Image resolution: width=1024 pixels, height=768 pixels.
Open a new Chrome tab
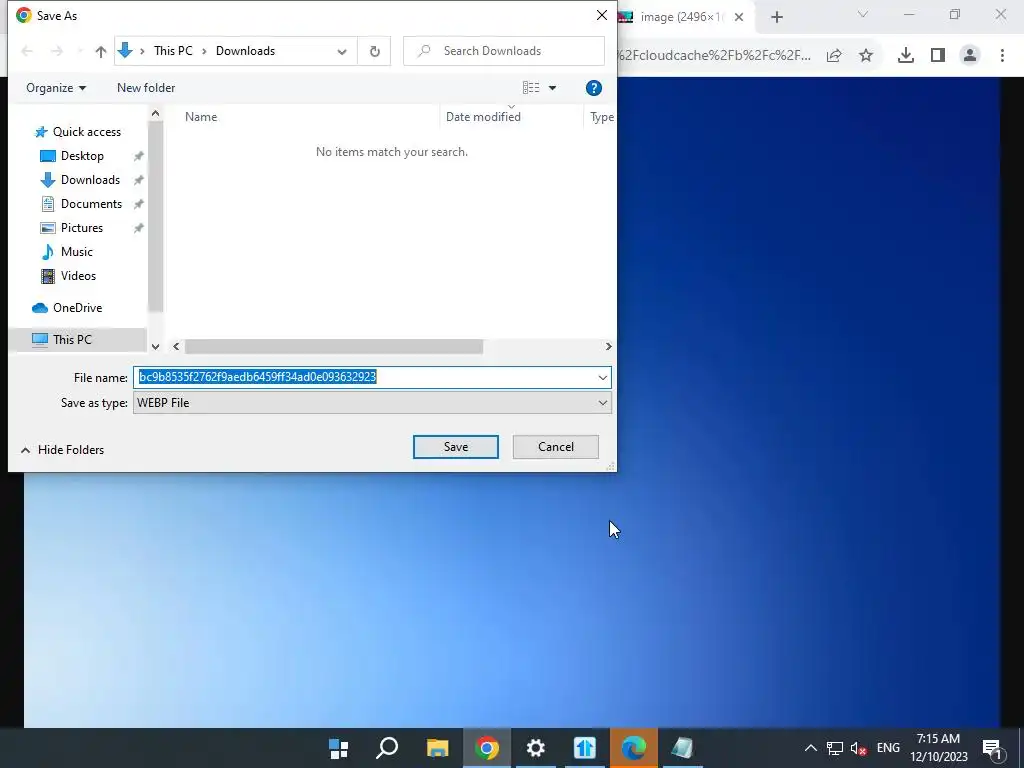[x=776, y=17]
